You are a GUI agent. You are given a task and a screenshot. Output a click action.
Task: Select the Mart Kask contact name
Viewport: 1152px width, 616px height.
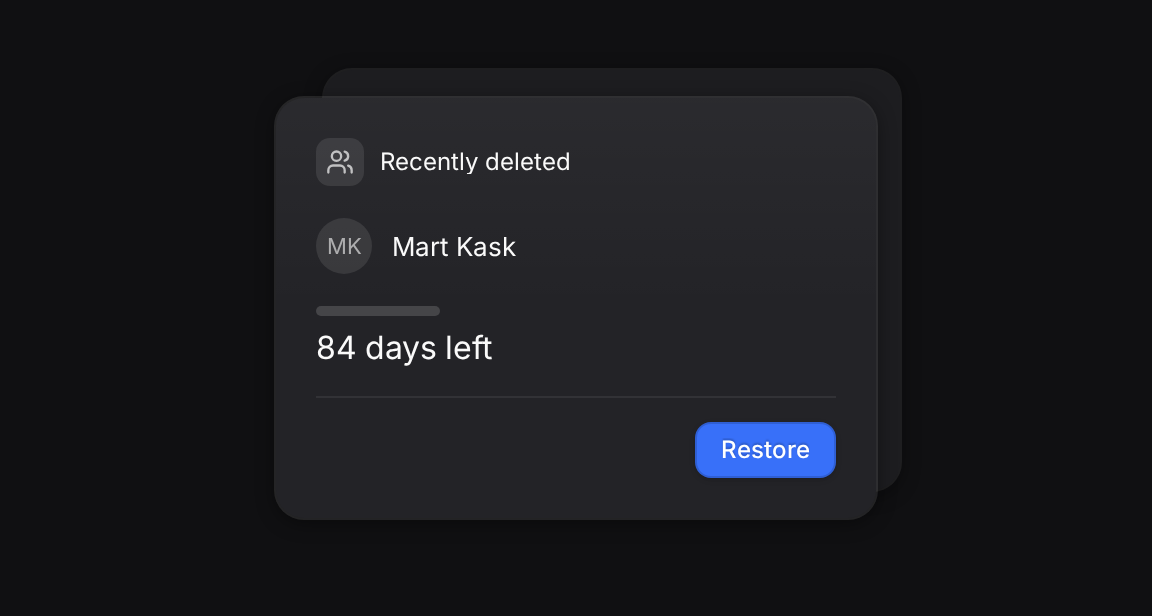(x=454, y=247)
